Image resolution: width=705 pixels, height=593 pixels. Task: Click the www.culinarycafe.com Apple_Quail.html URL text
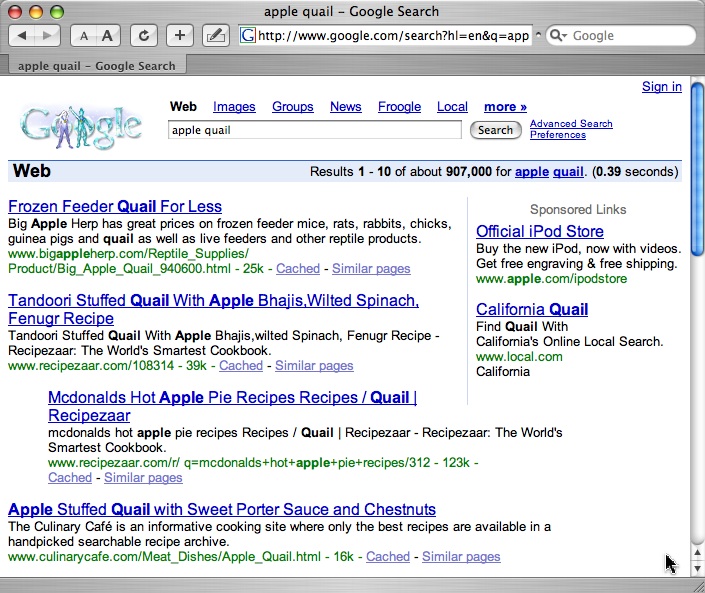tap(164, 557)
